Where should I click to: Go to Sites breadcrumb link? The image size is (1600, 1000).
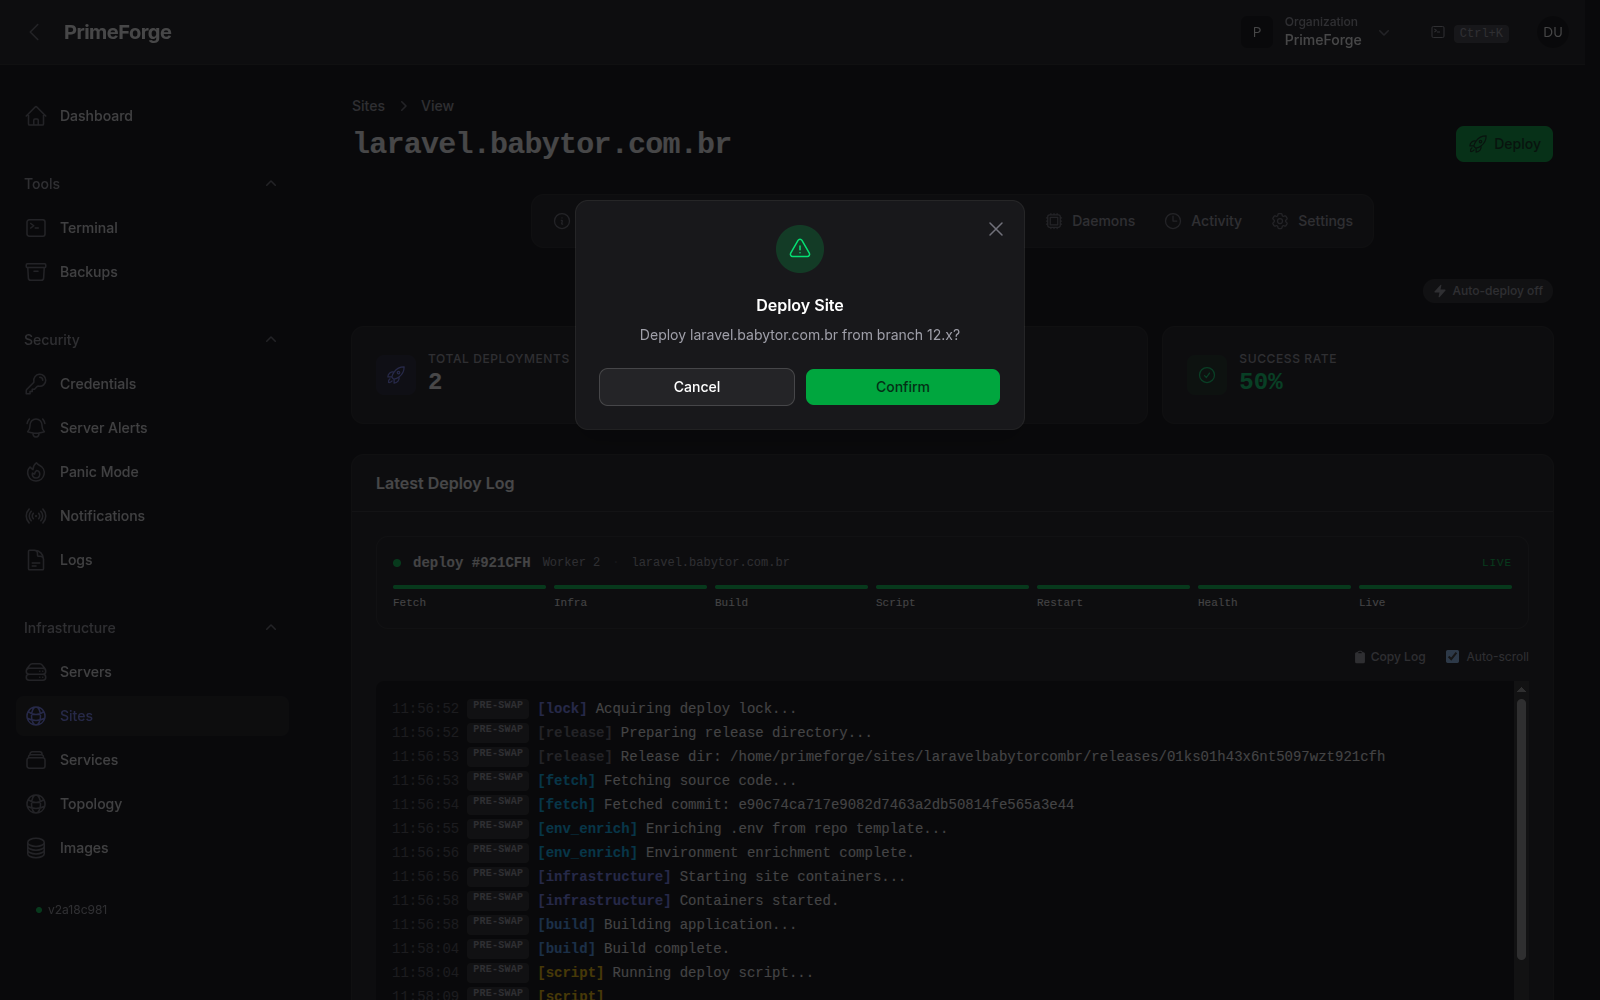368,106
